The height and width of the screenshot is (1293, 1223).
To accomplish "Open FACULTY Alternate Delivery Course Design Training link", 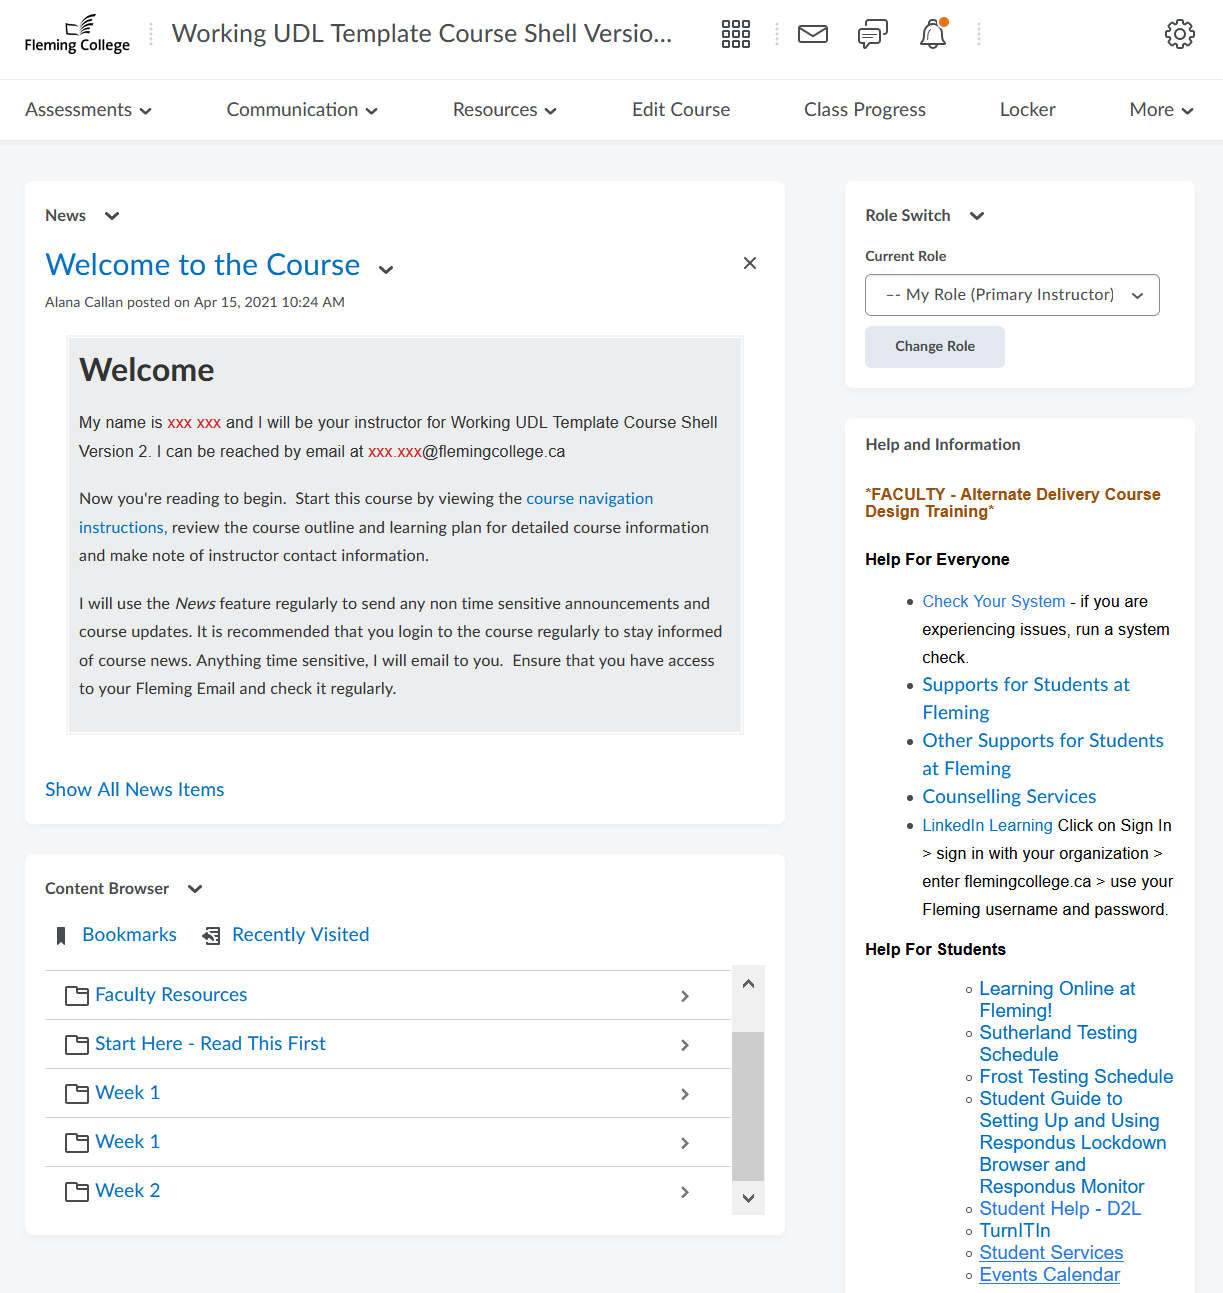I will [1013, 503].
